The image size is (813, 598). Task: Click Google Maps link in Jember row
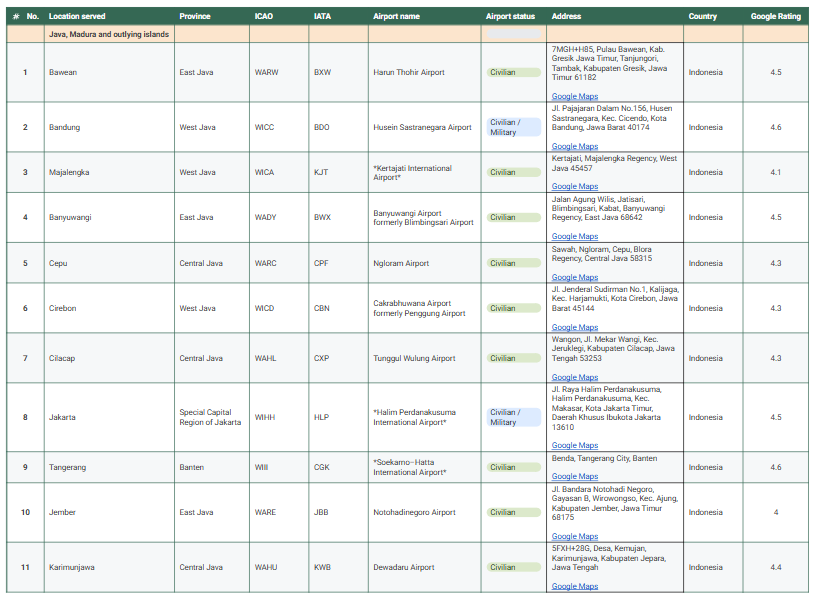point(575,537)
